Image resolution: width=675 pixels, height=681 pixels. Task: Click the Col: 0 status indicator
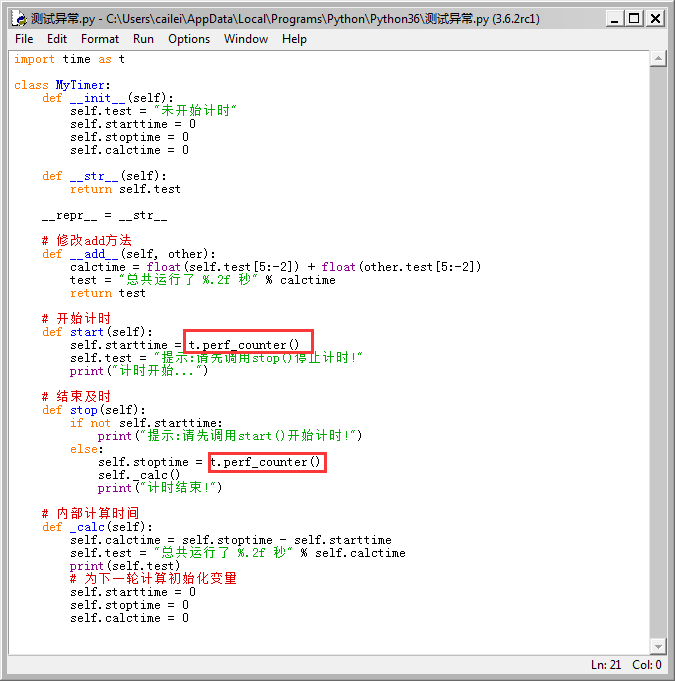(x=646, y=665)
